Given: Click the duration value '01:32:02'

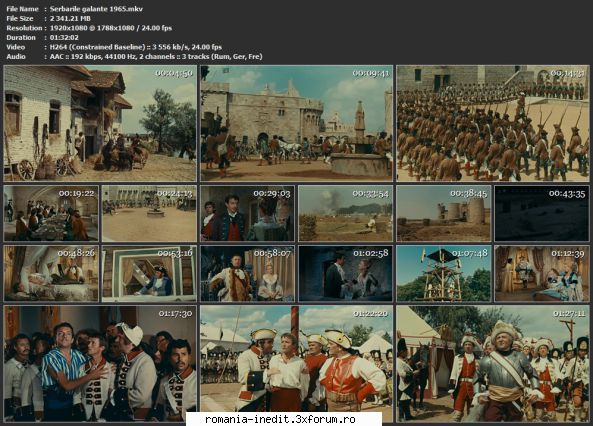Looking at the screenshot, I should (64, 37).
